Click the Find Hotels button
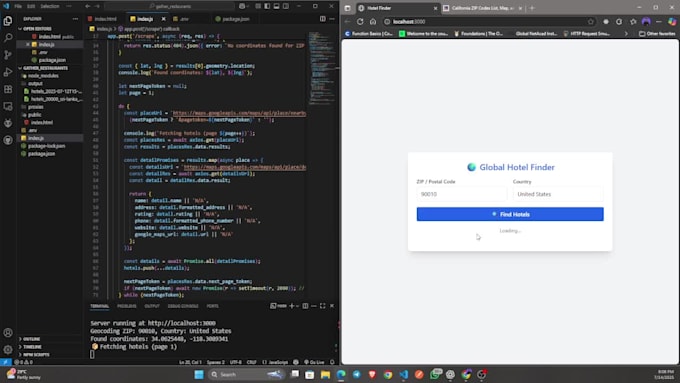 tap(510, 214)
